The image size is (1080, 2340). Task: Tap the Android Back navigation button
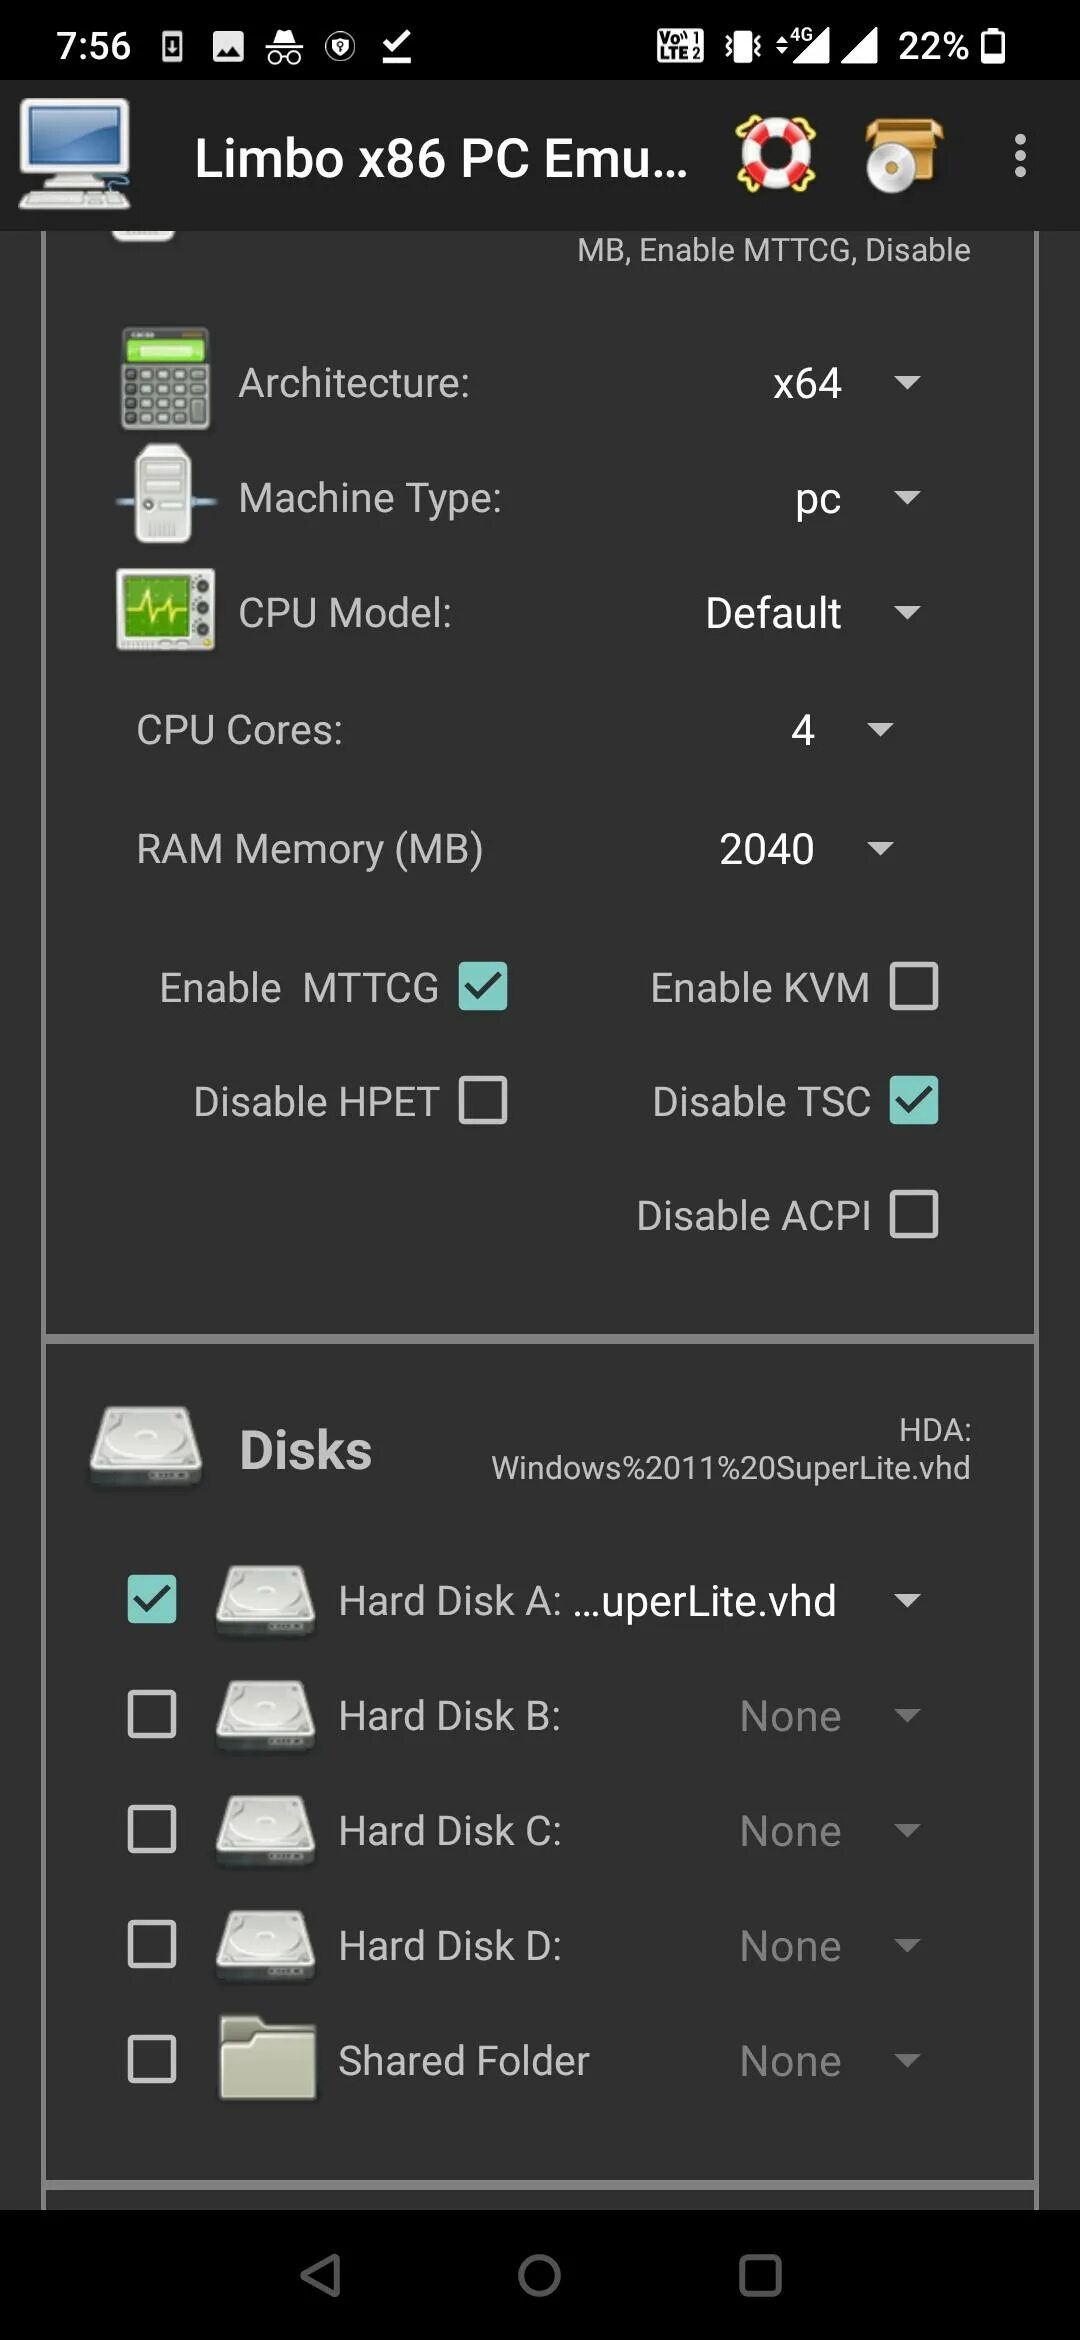321,2276
